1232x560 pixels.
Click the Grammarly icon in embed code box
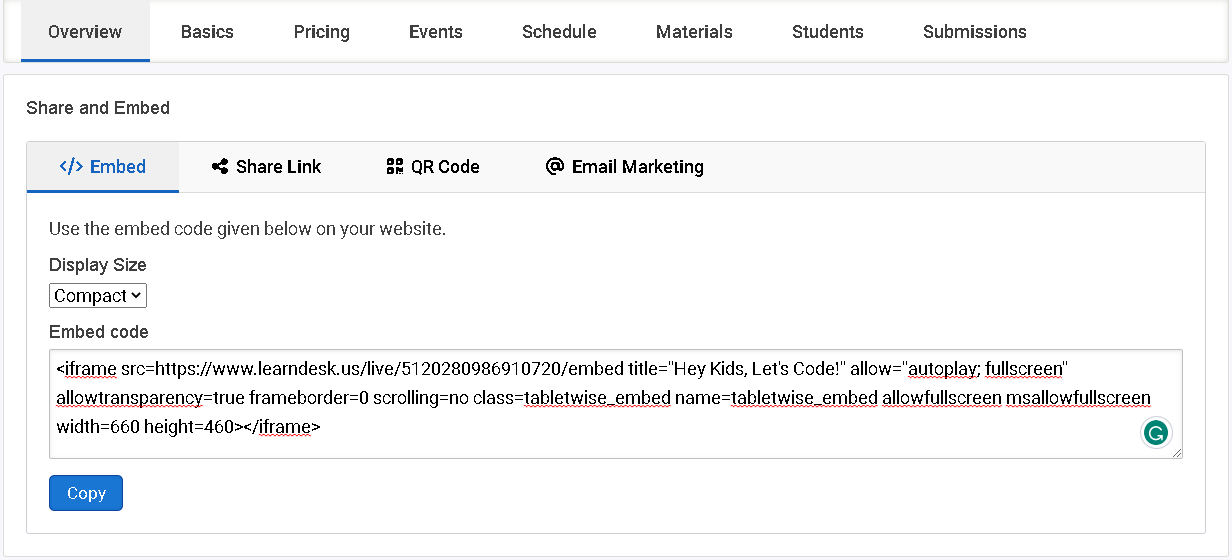coord(1156,433)
